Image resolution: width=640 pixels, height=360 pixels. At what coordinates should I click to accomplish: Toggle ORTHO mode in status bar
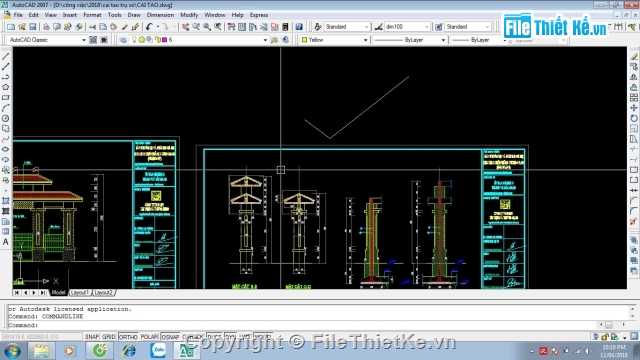(x=128, y=337)
